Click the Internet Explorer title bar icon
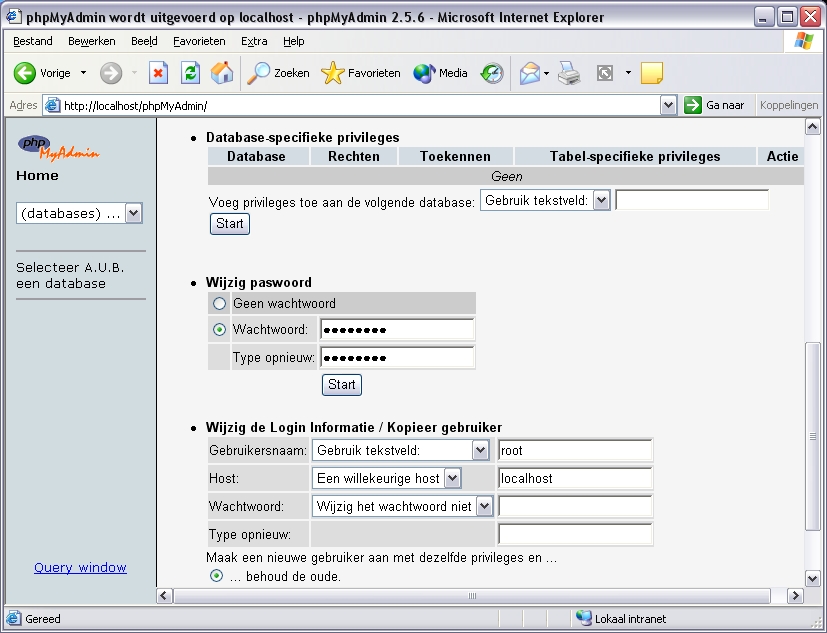Screen dimensions: 827x633 click(14, 17)
